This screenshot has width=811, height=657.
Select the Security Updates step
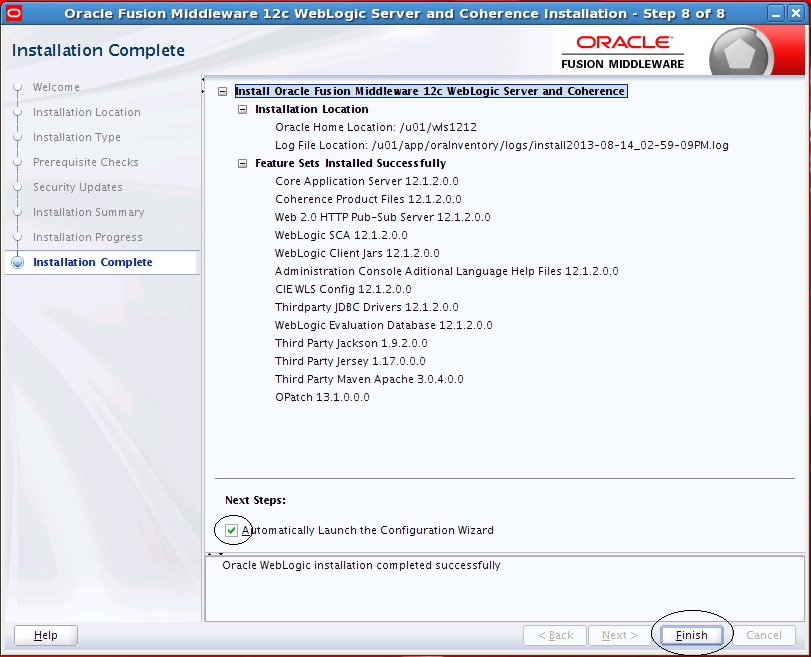coord(78,187)
